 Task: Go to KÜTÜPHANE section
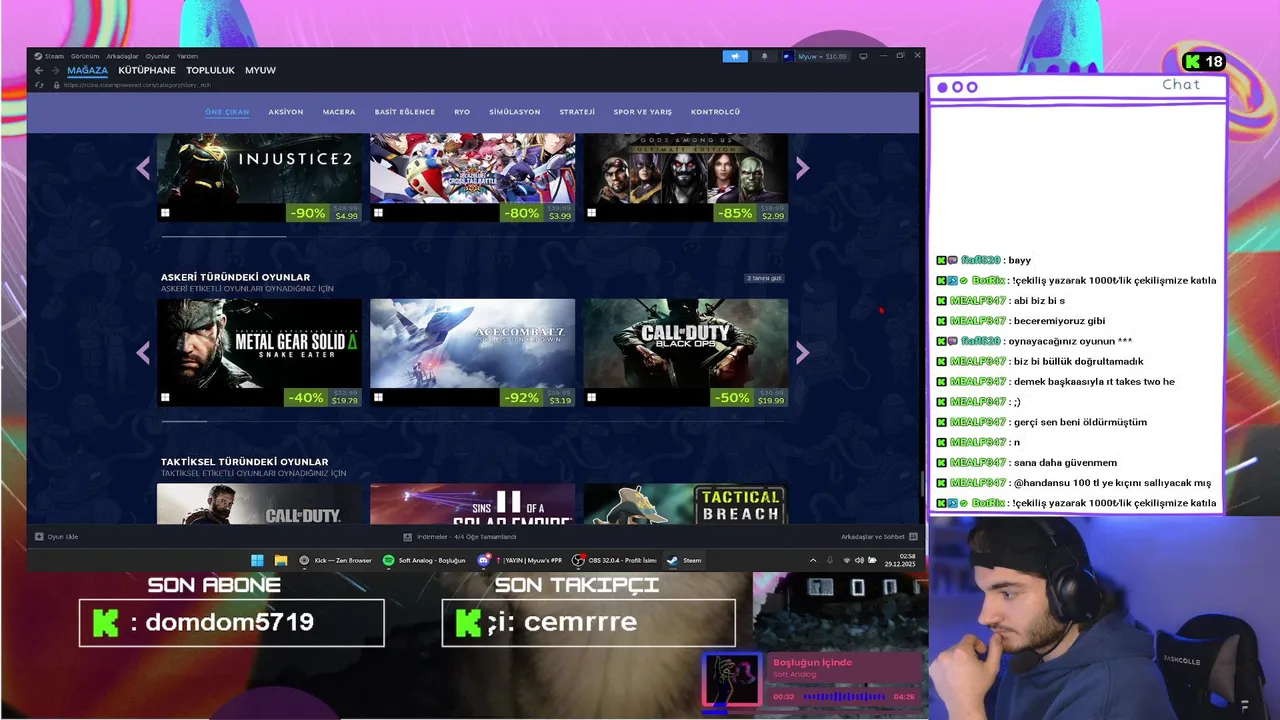click(x=147, y=70)
